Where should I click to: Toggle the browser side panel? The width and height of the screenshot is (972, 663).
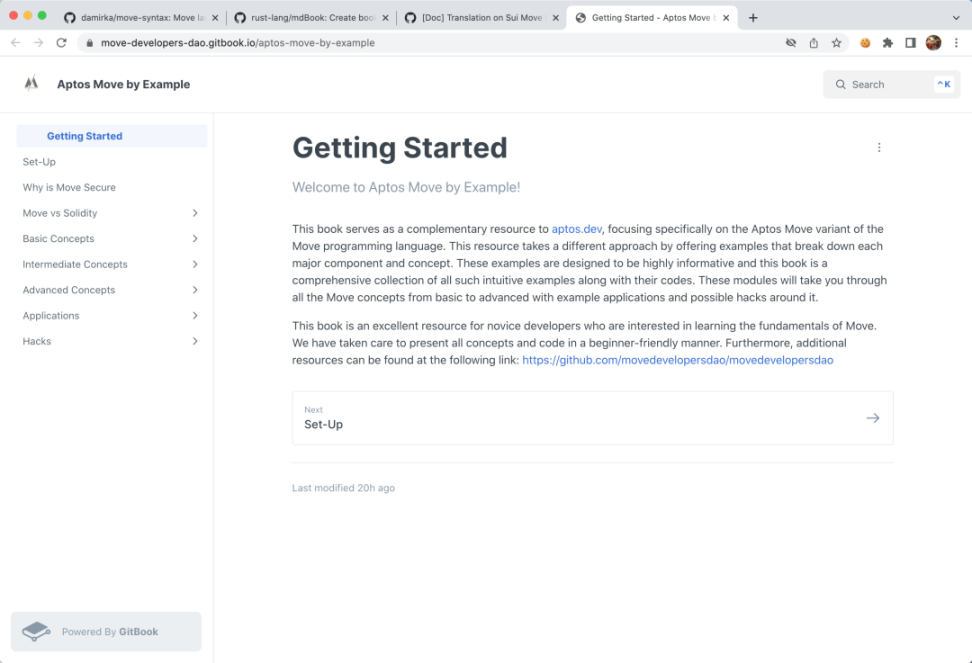tap(910, 43)
